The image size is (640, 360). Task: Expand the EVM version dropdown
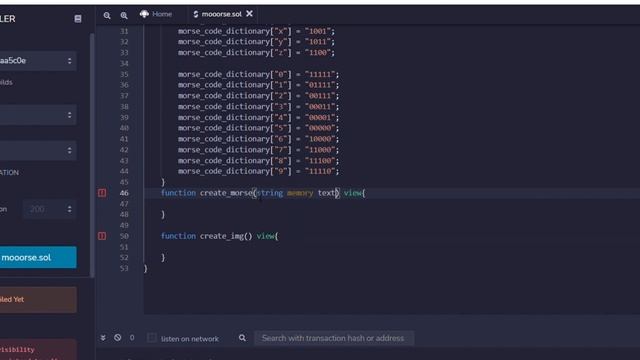tap(38, 150)
